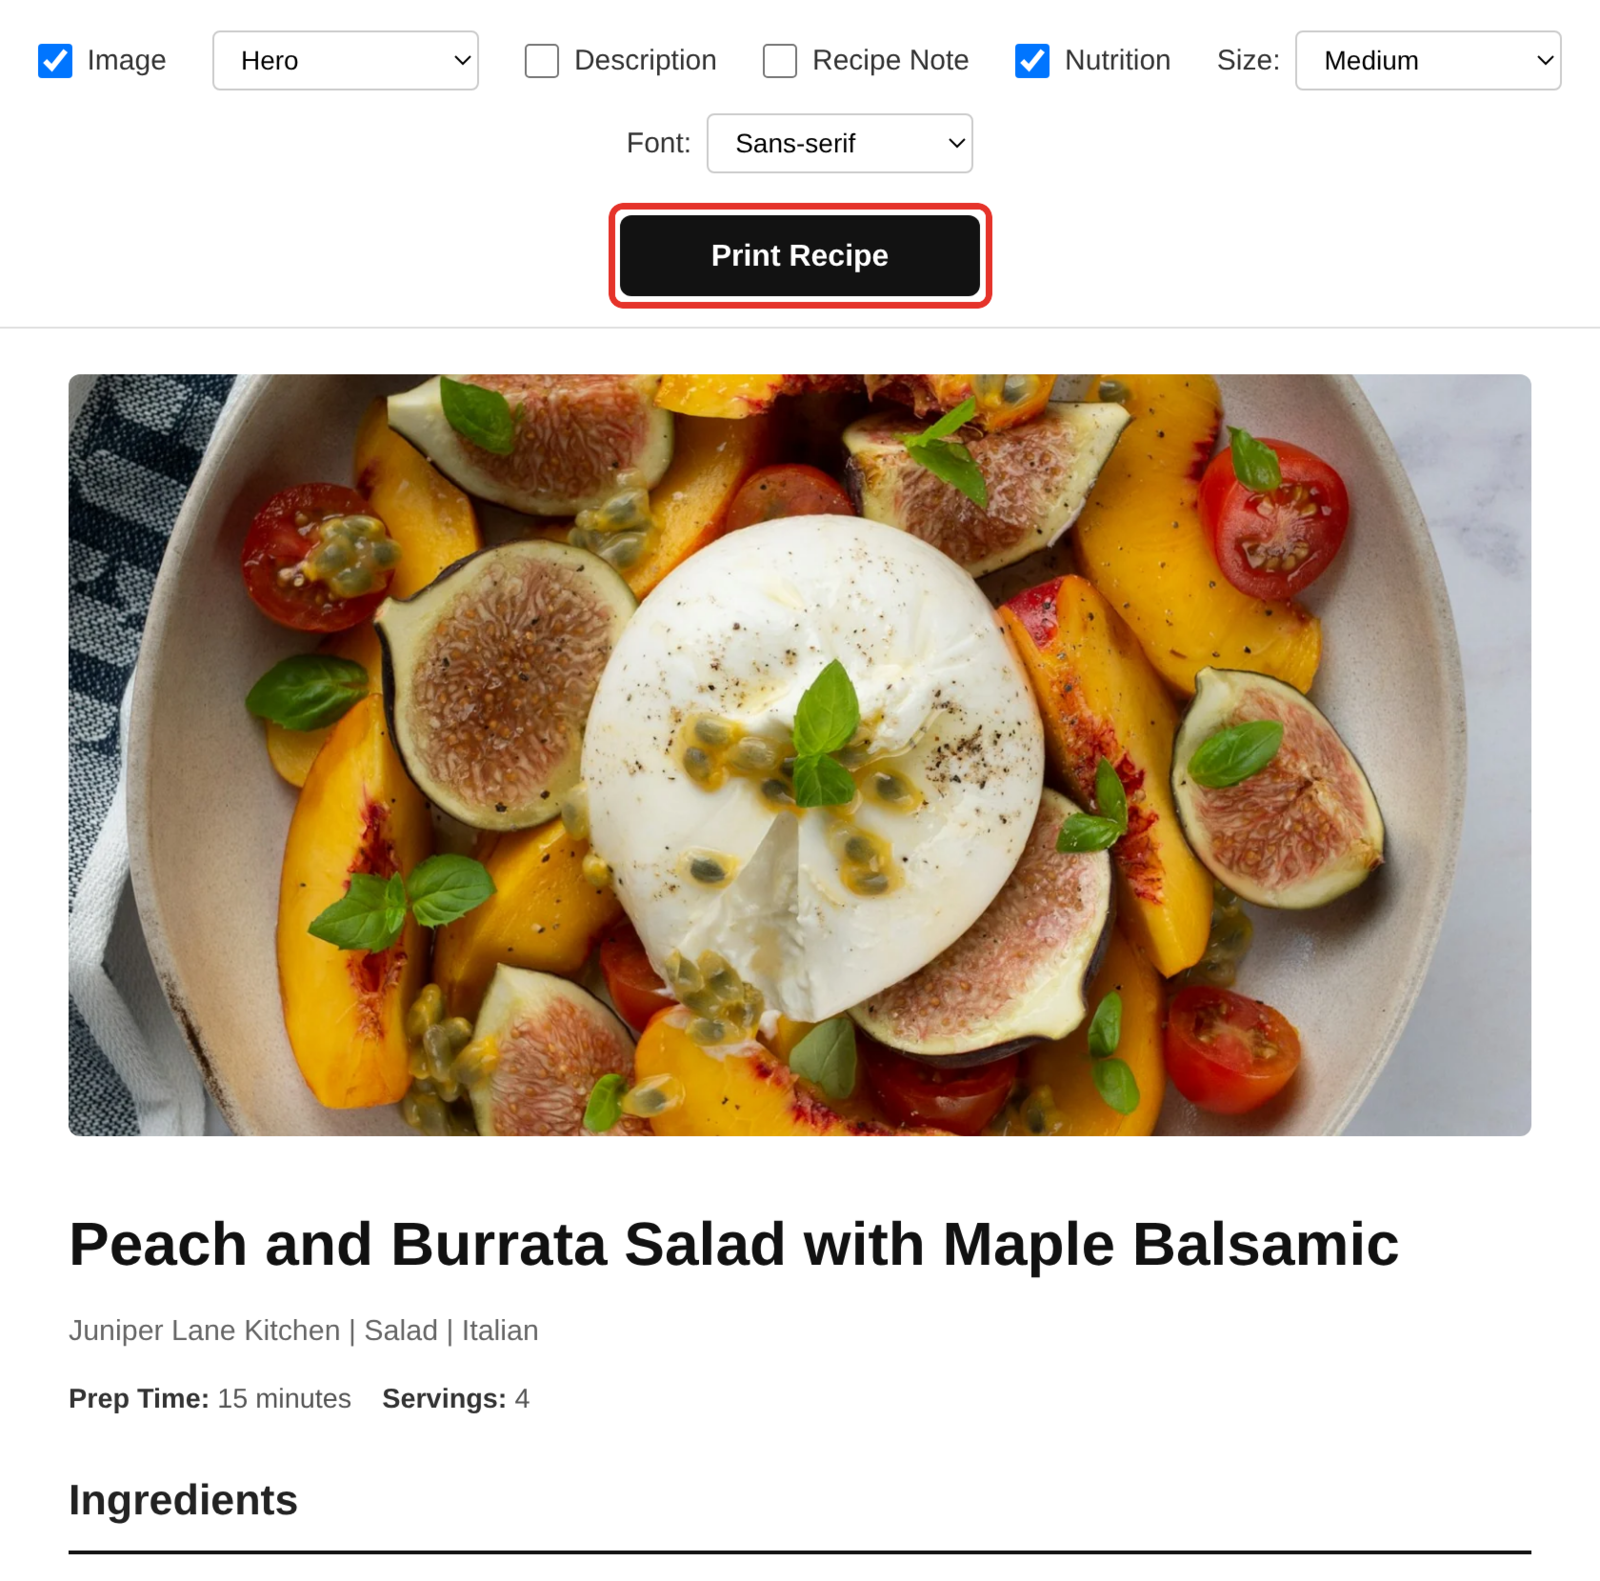
Task: Expand the Size dropdown showing Medium
Action: coord(1428,61)
